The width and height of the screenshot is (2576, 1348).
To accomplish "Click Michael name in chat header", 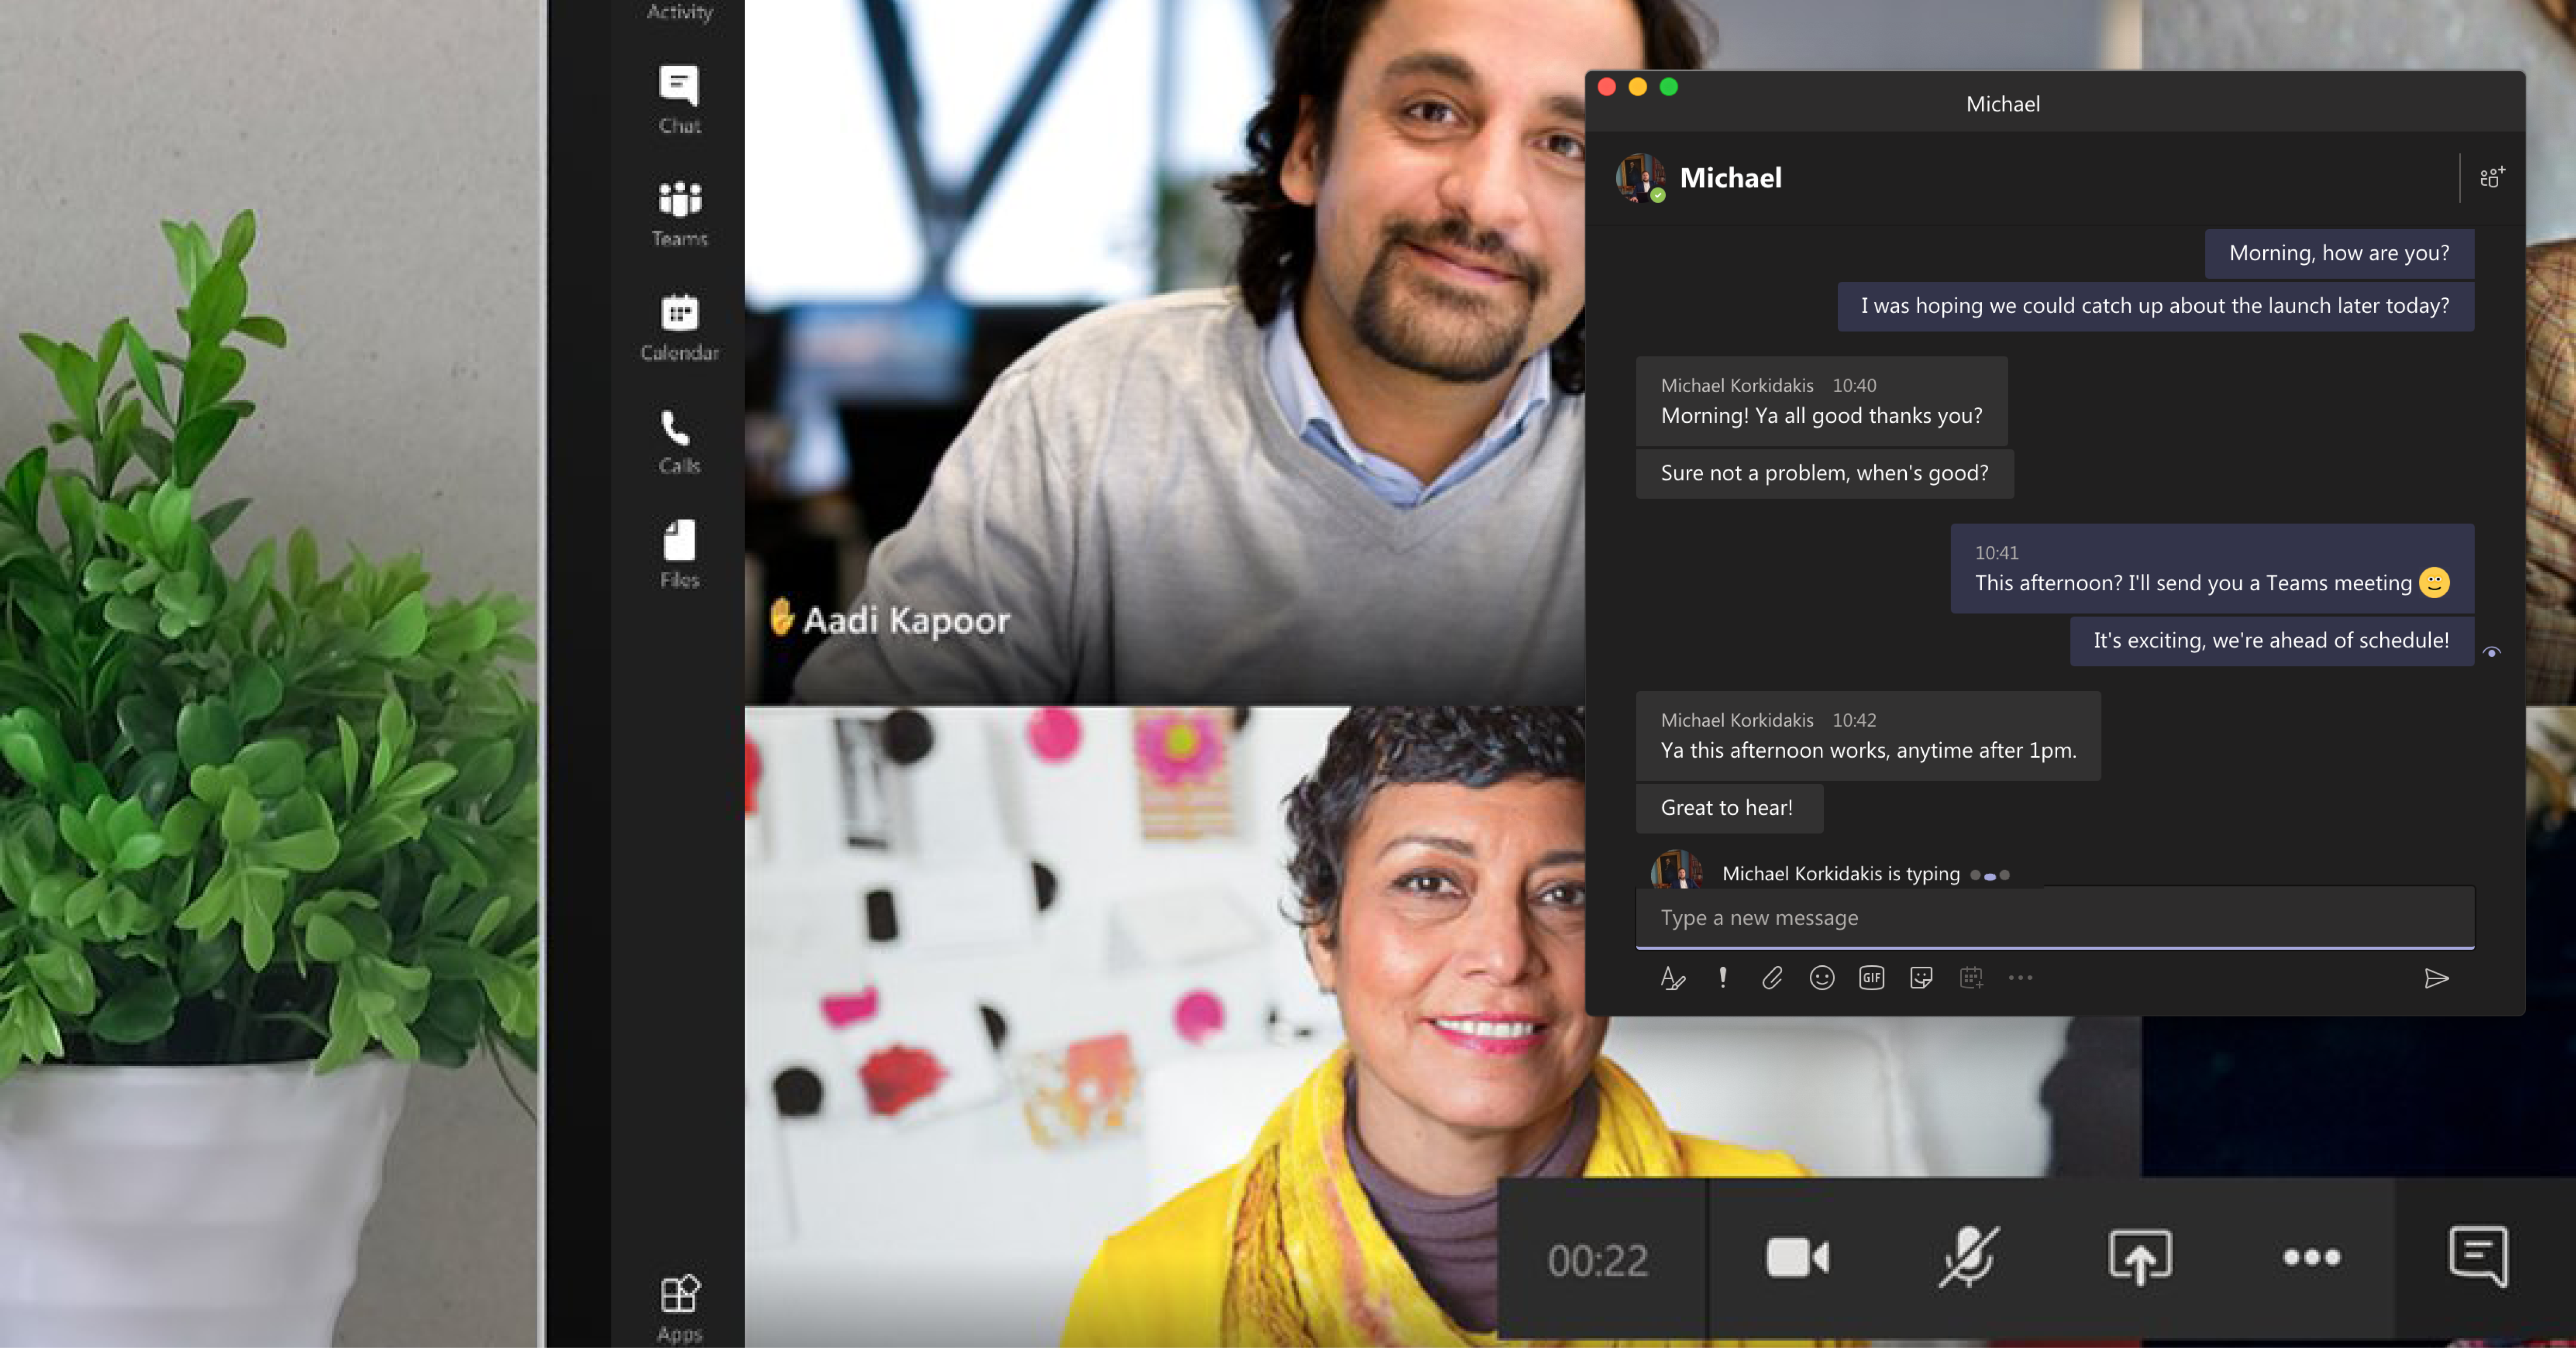I will (x=1730, y=178).
